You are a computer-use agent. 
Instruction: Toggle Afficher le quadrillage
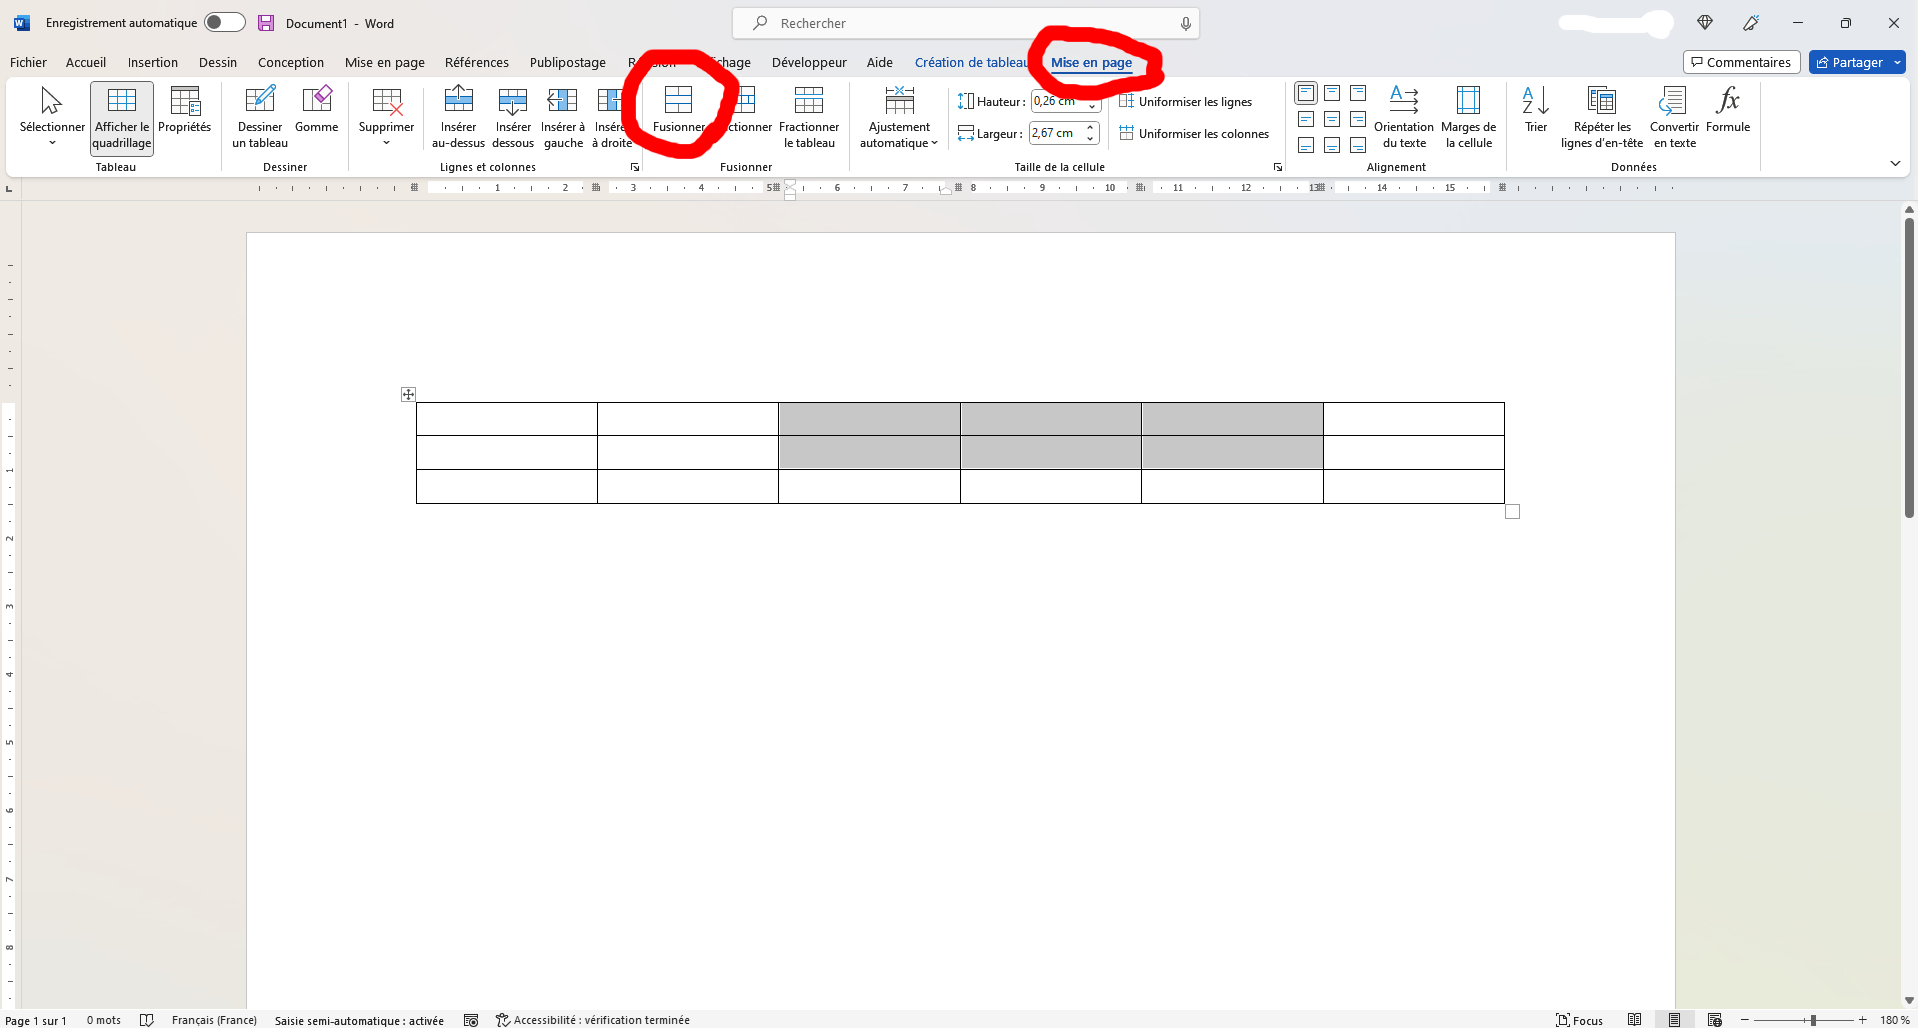pyautogui.click(x=120, y=117)
